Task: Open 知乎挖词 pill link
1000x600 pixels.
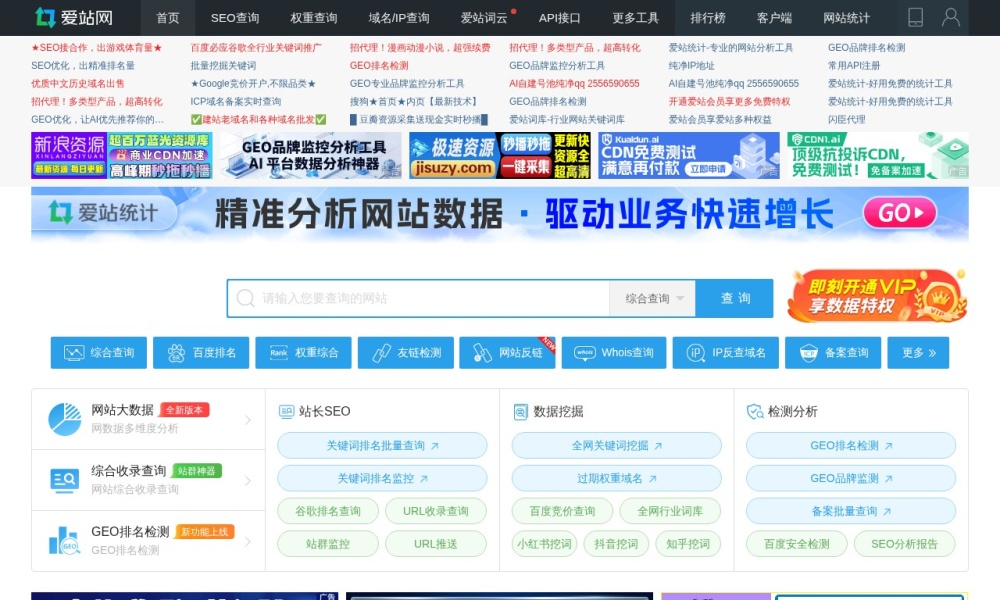Action: [x=688, y=544]
